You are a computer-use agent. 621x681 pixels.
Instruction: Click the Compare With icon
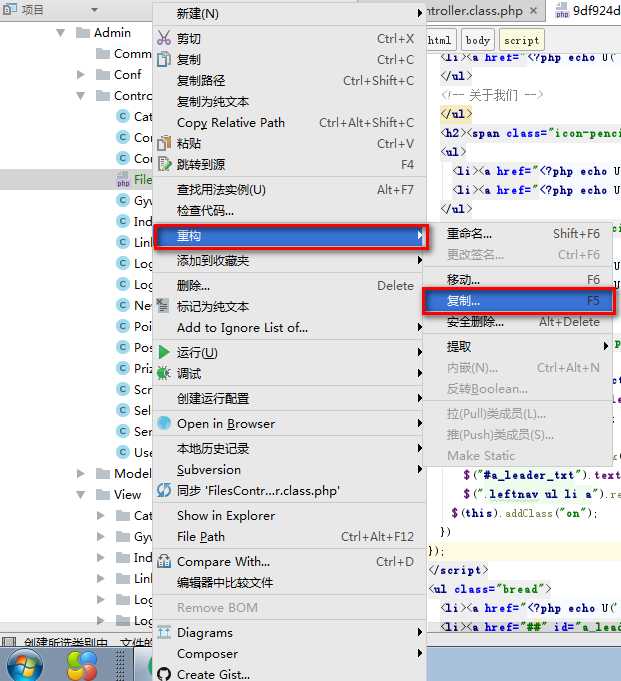click(164, 561)
